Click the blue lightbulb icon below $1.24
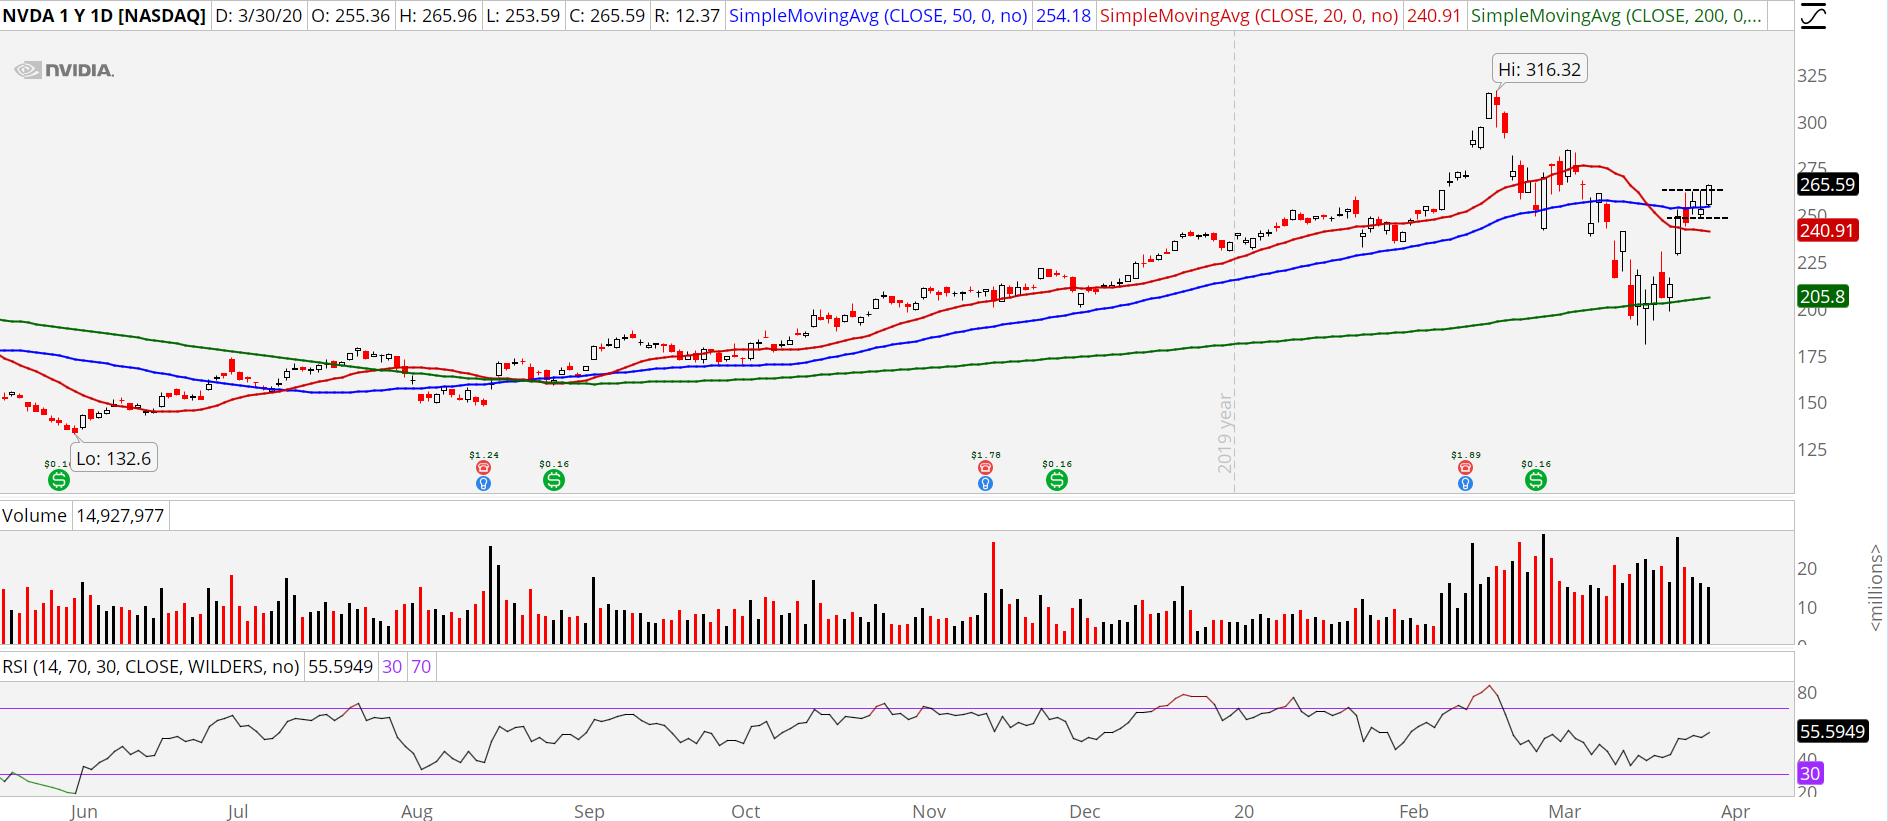 coord(484,484)
